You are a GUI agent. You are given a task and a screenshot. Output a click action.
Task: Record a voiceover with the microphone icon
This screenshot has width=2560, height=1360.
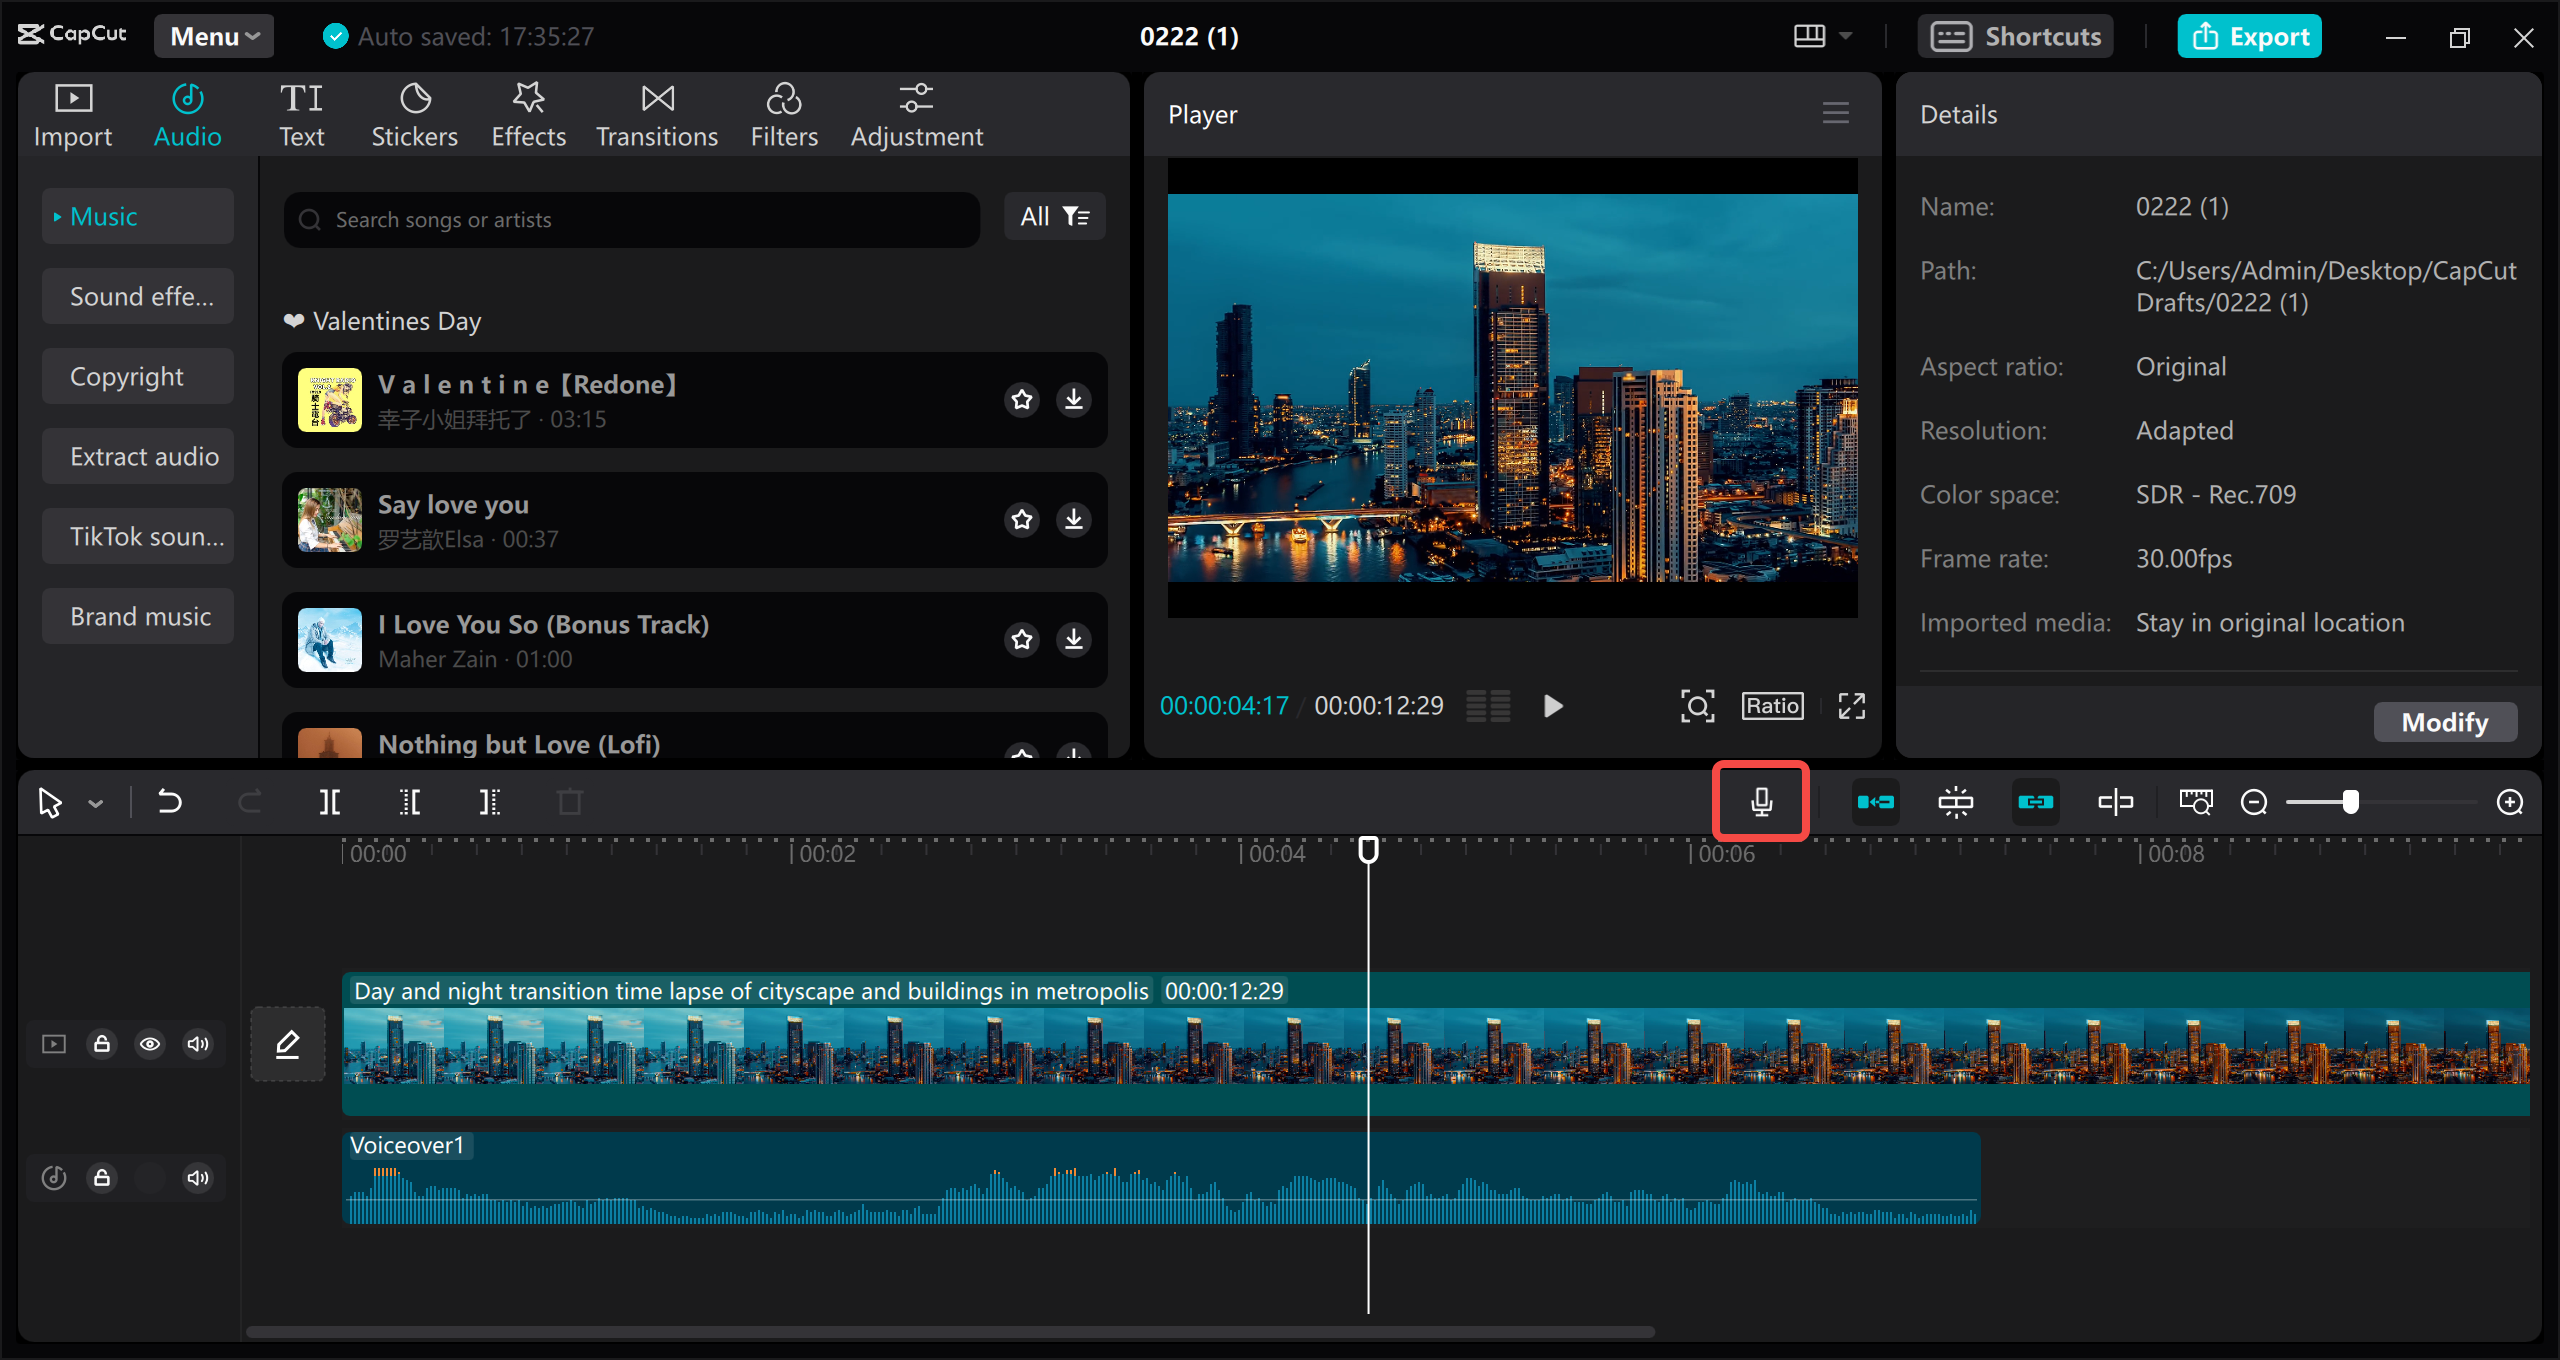tap(1760, 801)
